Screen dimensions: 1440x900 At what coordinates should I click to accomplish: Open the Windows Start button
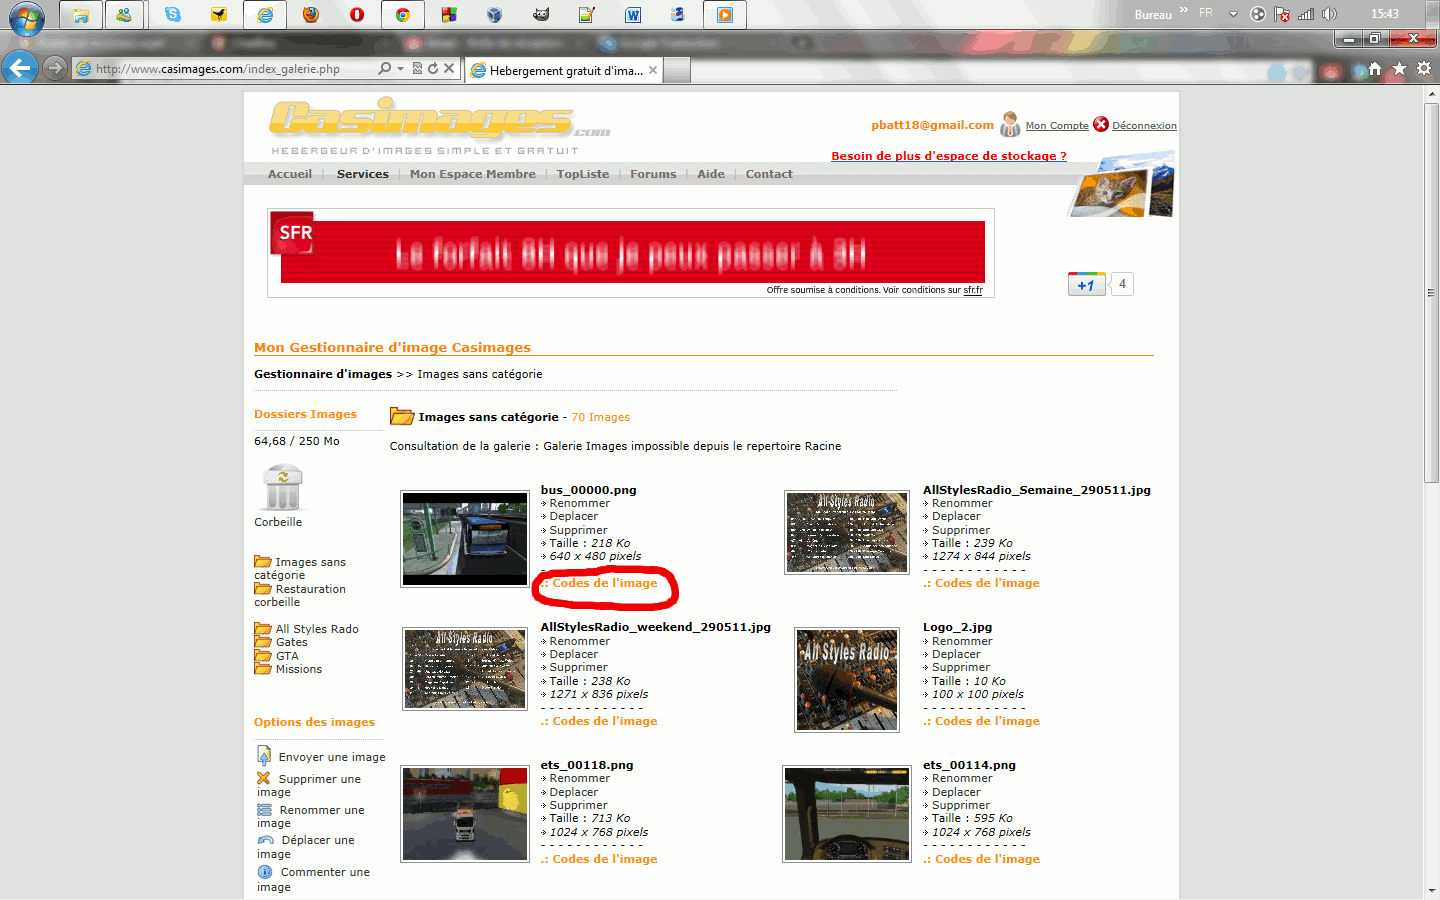point(26,17)
